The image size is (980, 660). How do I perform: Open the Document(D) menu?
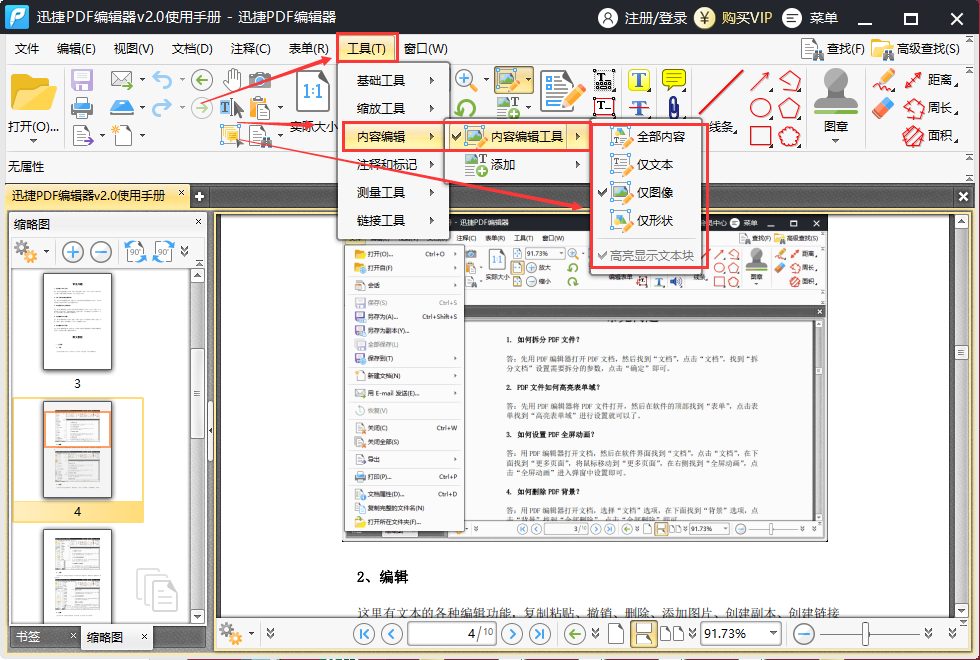click(192, 49)
